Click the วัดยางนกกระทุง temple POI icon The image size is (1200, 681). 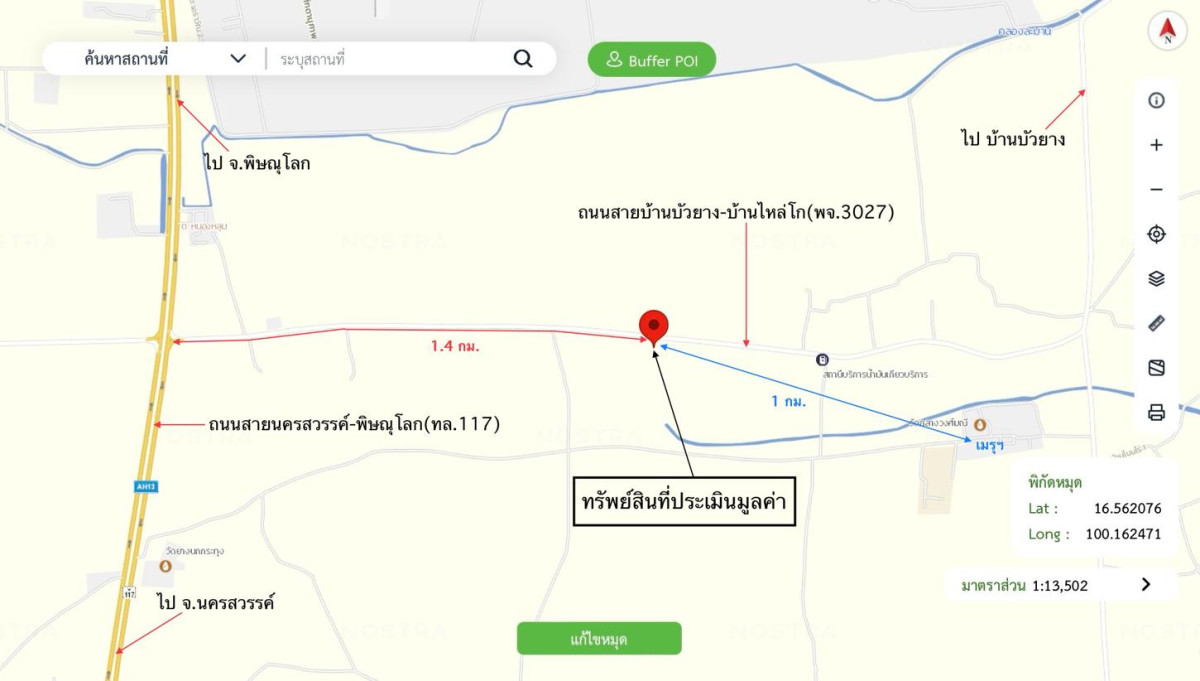165,565
